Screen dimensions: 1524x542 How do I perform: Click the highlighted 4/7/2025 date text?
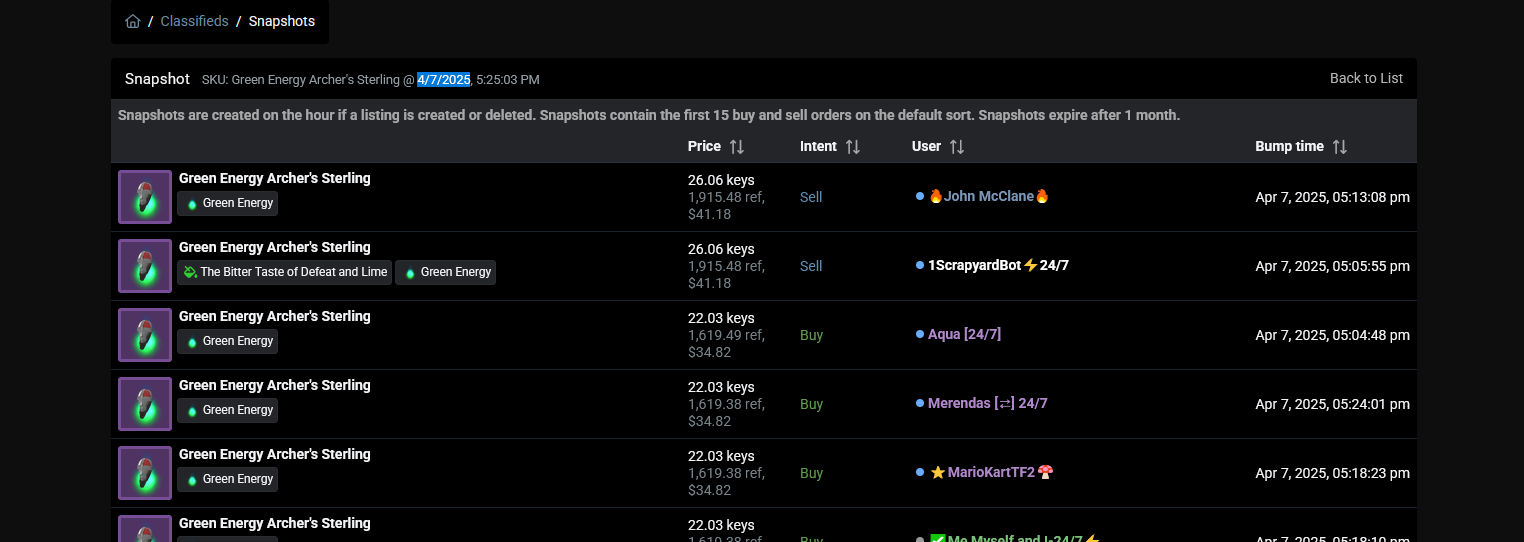click(x=444, y=79)
